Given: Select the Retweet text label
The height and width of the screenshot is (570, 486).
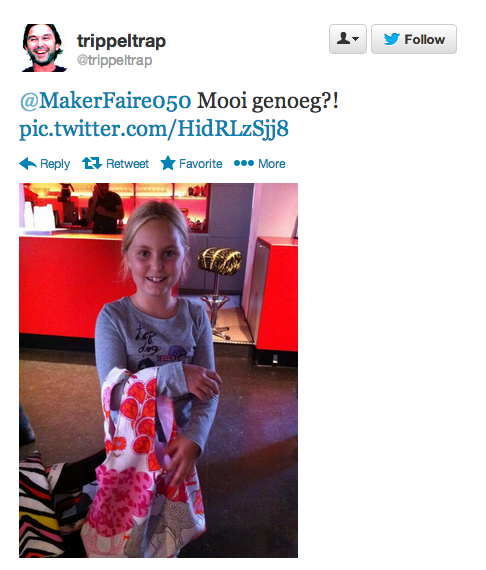Looking at the screenshot, I should pos(127,164).
